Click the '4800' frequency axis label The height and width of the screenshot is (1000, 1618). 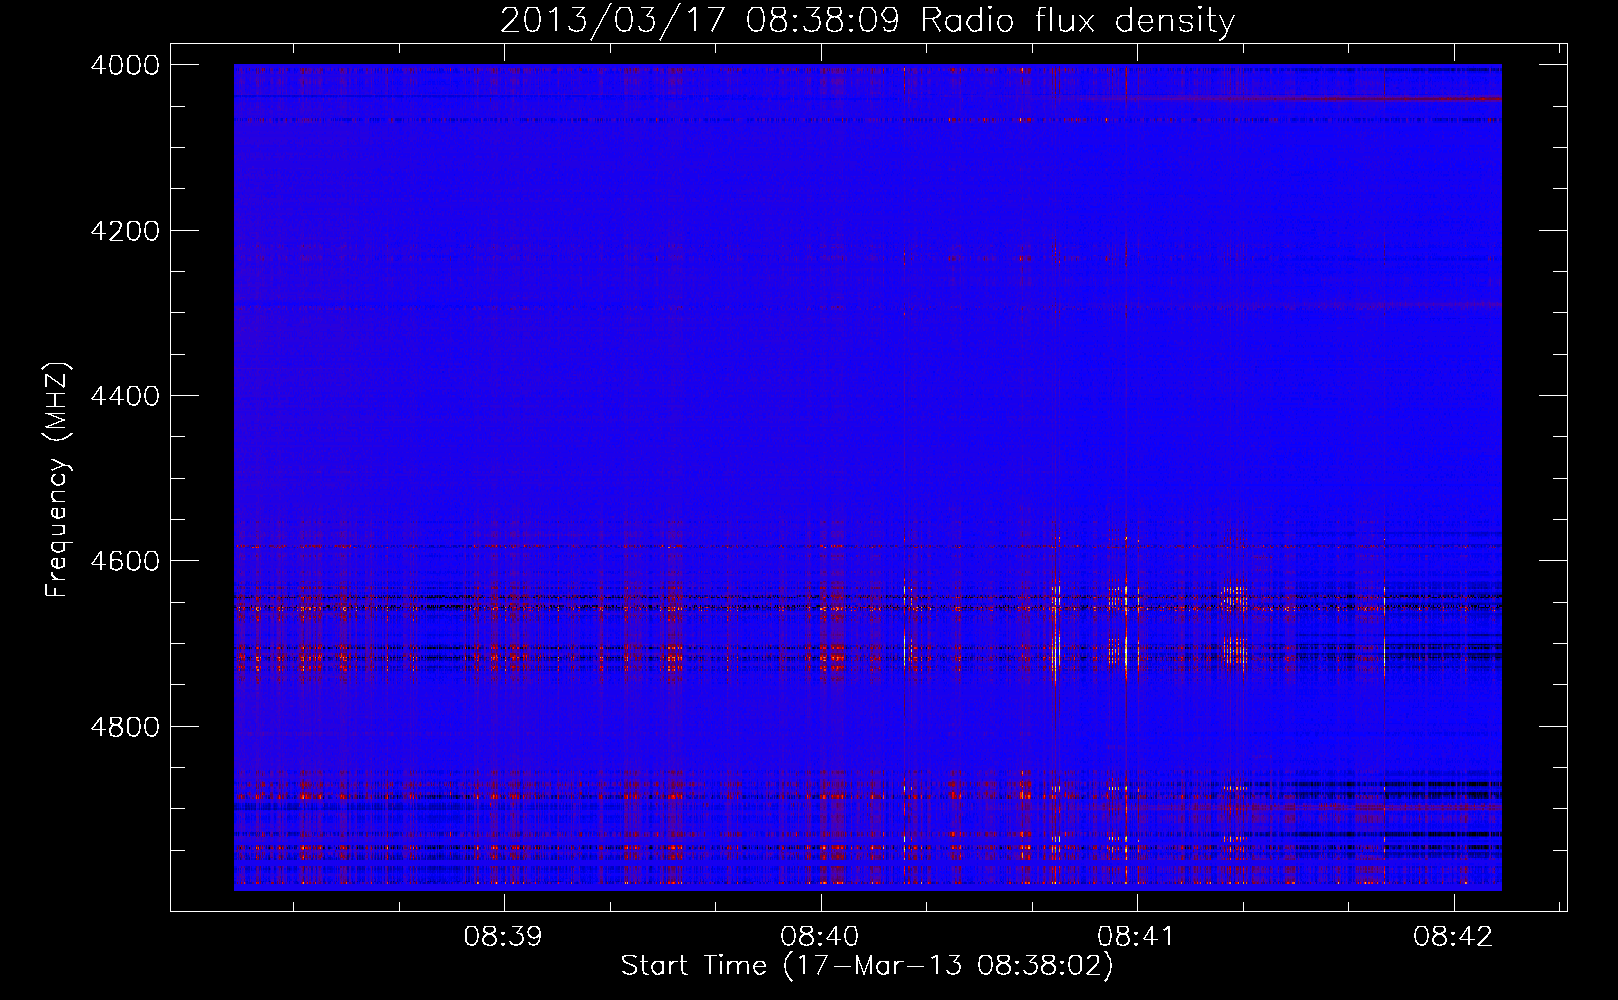coord(124,727)
